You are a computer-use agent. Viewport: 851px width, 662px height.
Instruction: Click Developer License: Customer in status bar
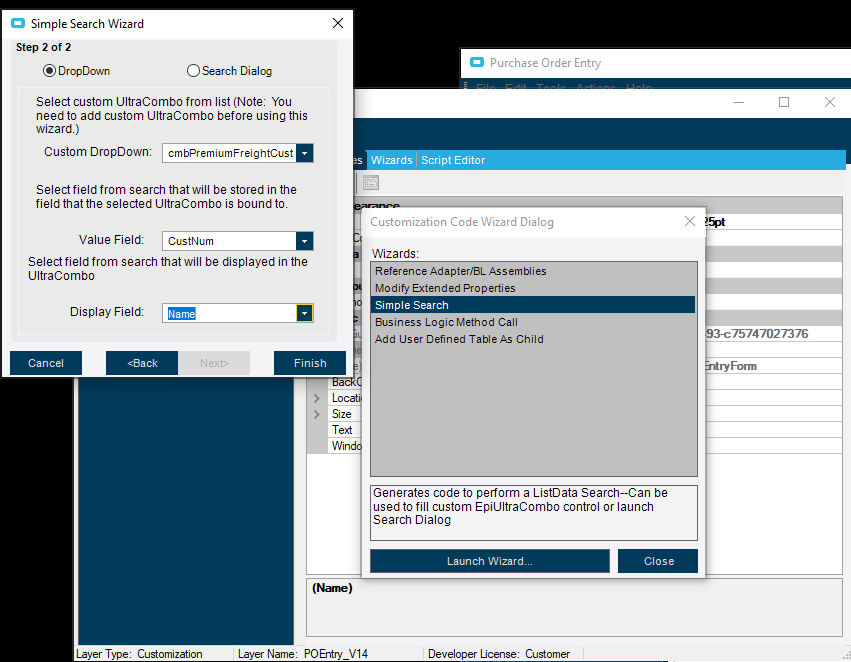click(x=499, y=654)
